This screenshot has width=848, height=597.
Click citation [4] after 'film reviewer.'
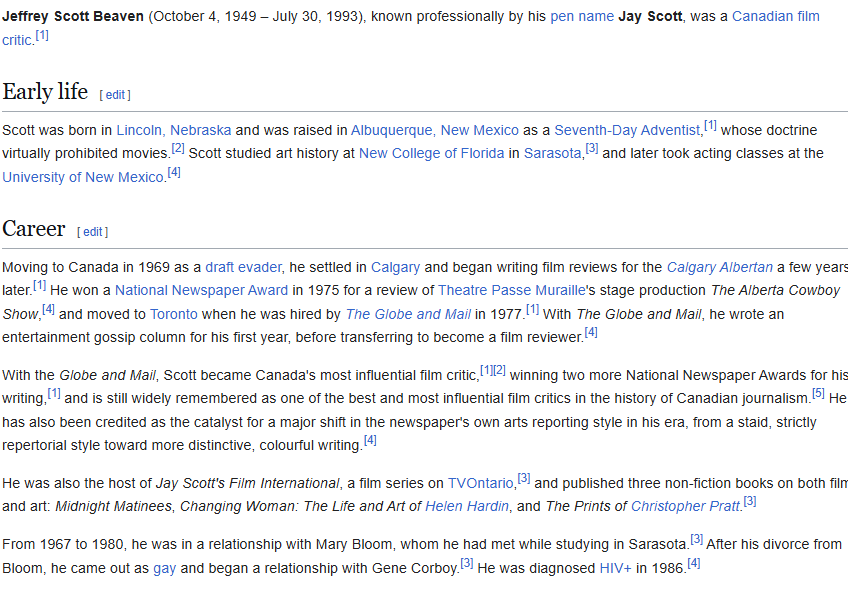pyautogui.click(x=591, y=333)
